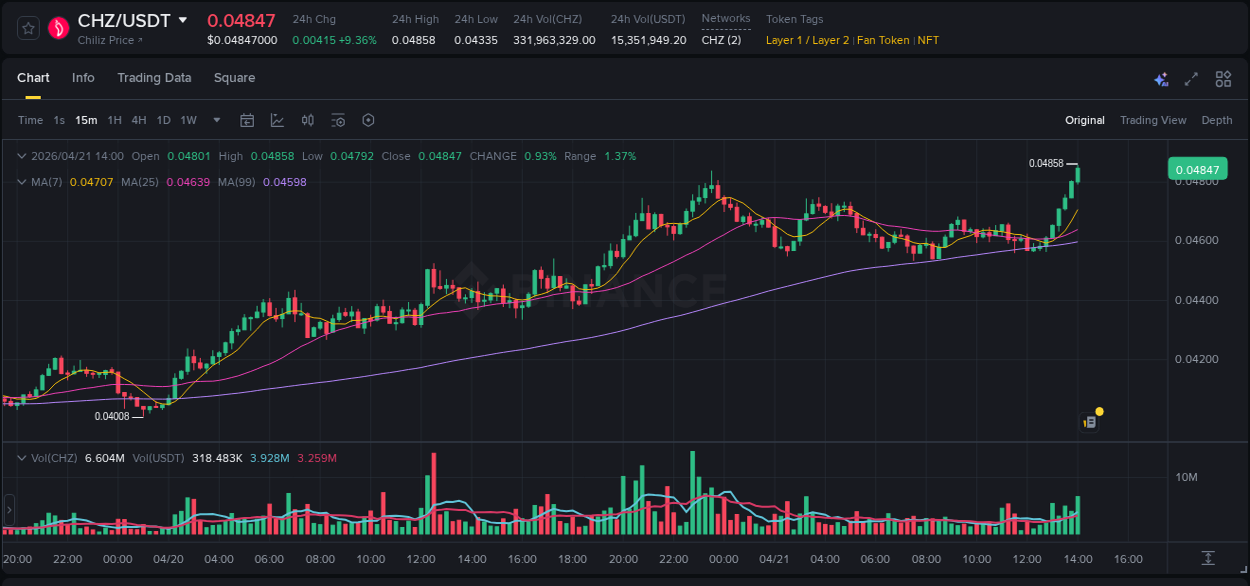
Task: Expand the extra timeframes dropdown arrow
Action: pos(215,120)
